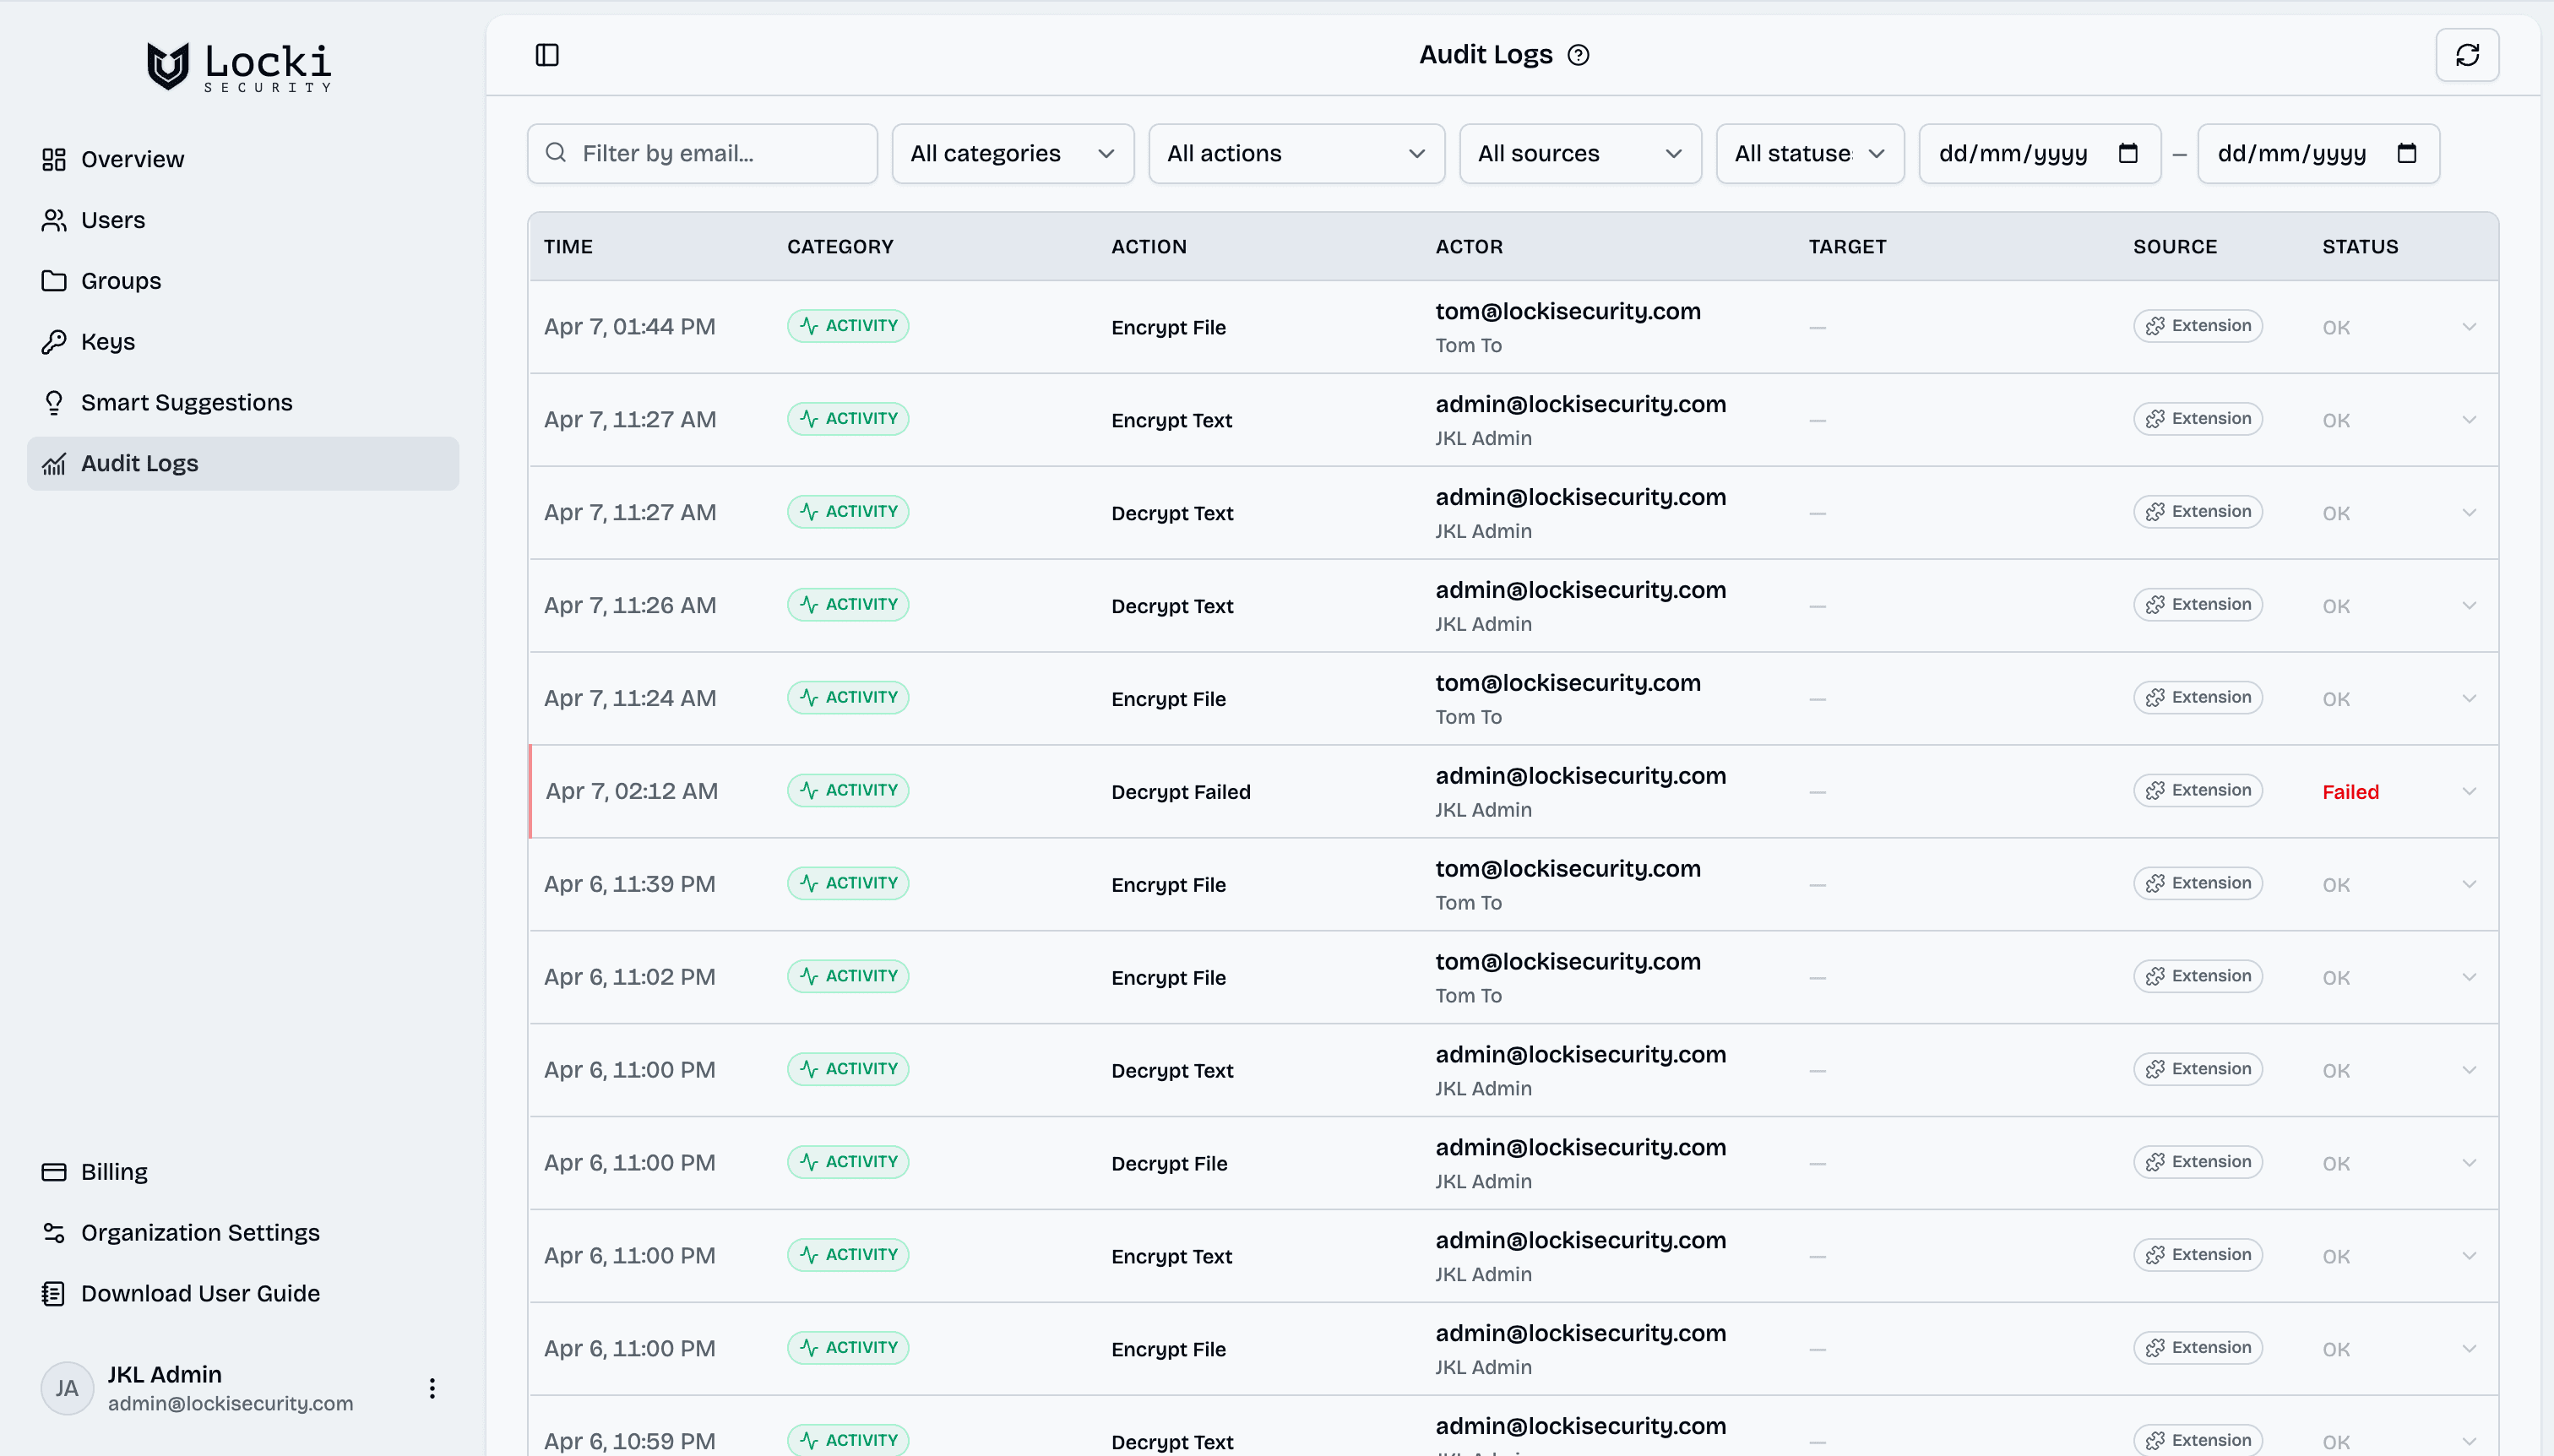
Task: Click the ACTIVITY badge on Decrypt Failed row
Action: [848, 790]
